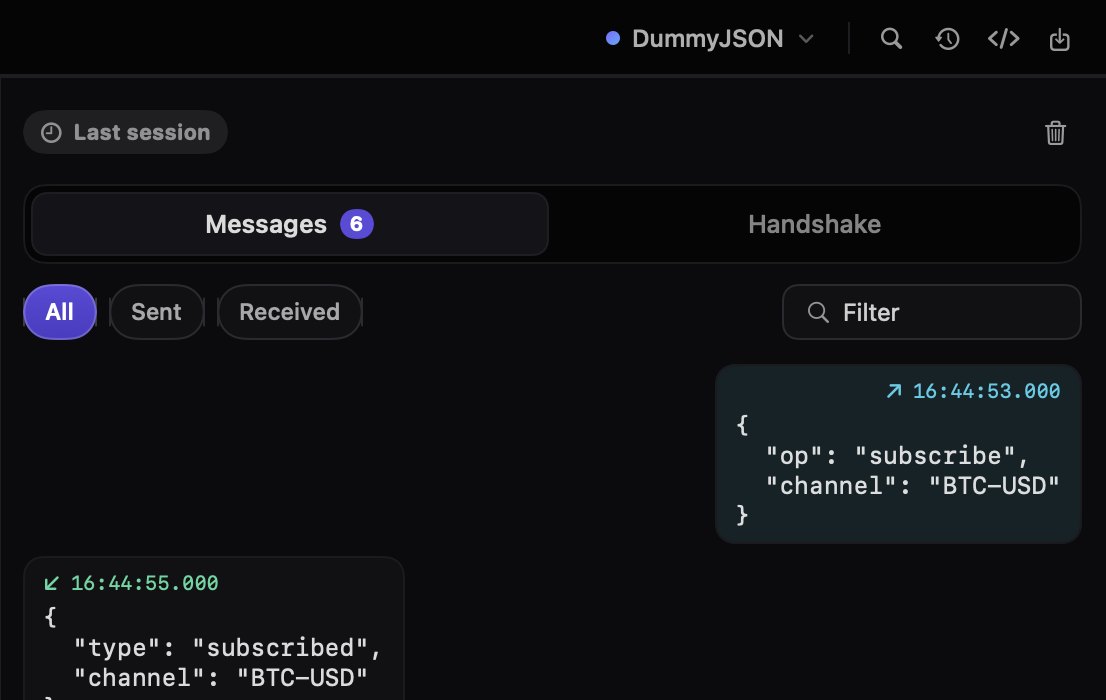1106x700 pixels.
Task: Select sent message's "channel": "BTC-USD" line
Action: pyautogui.click(x=913, y=486)
